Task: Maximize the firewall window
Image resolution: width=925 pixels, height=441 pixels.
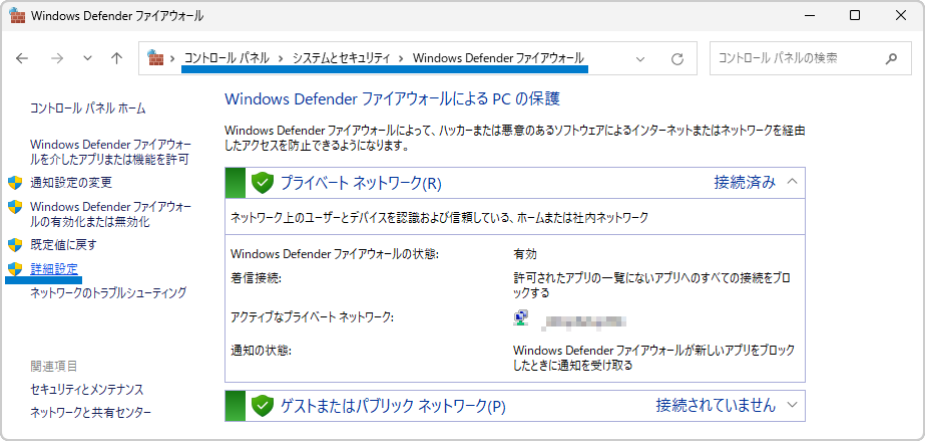Action: click(x=854, y=16)
